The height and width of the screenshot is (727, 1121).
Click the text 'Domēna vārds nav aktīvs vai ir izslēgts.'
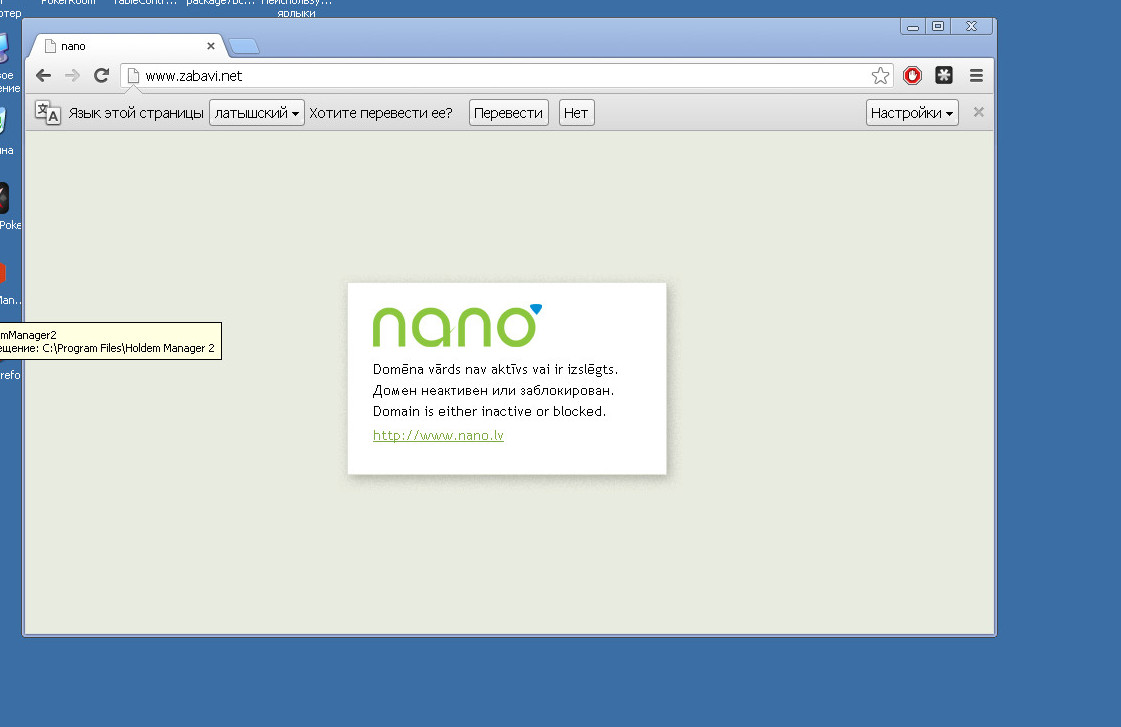click(x=495, y=370)
